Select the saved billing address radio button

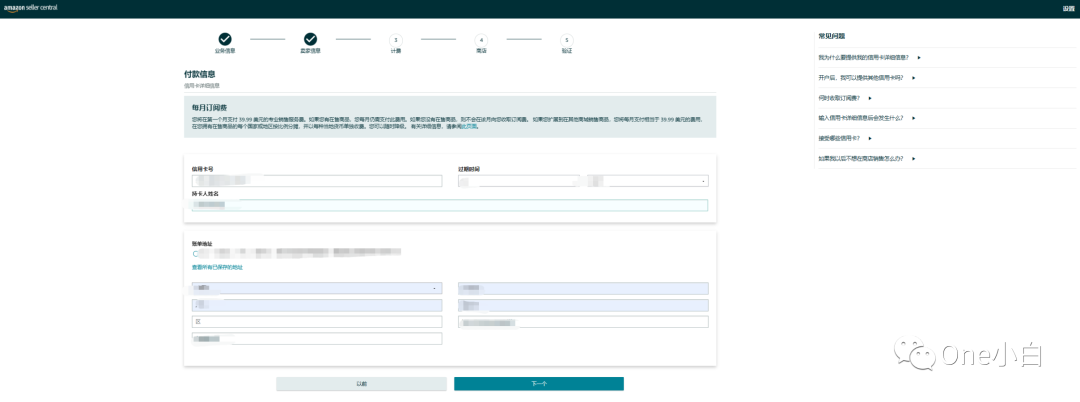tap(196, 254)
